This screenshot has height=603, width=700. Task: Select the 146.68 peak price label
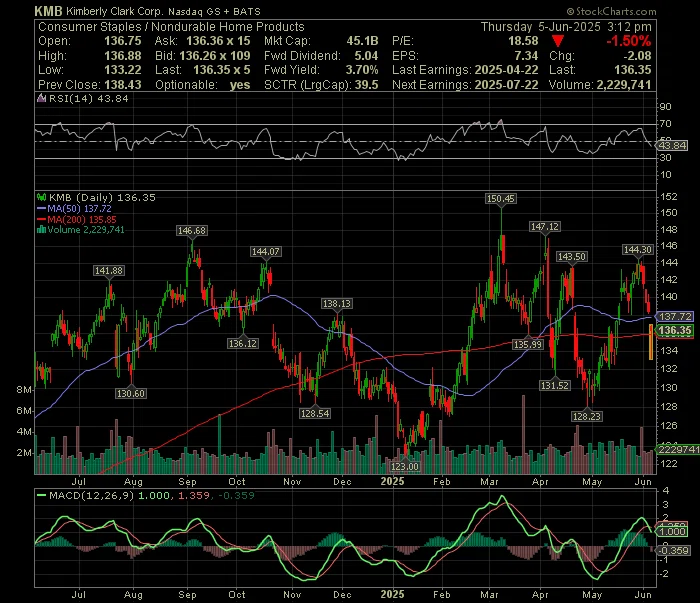[192, 231]
